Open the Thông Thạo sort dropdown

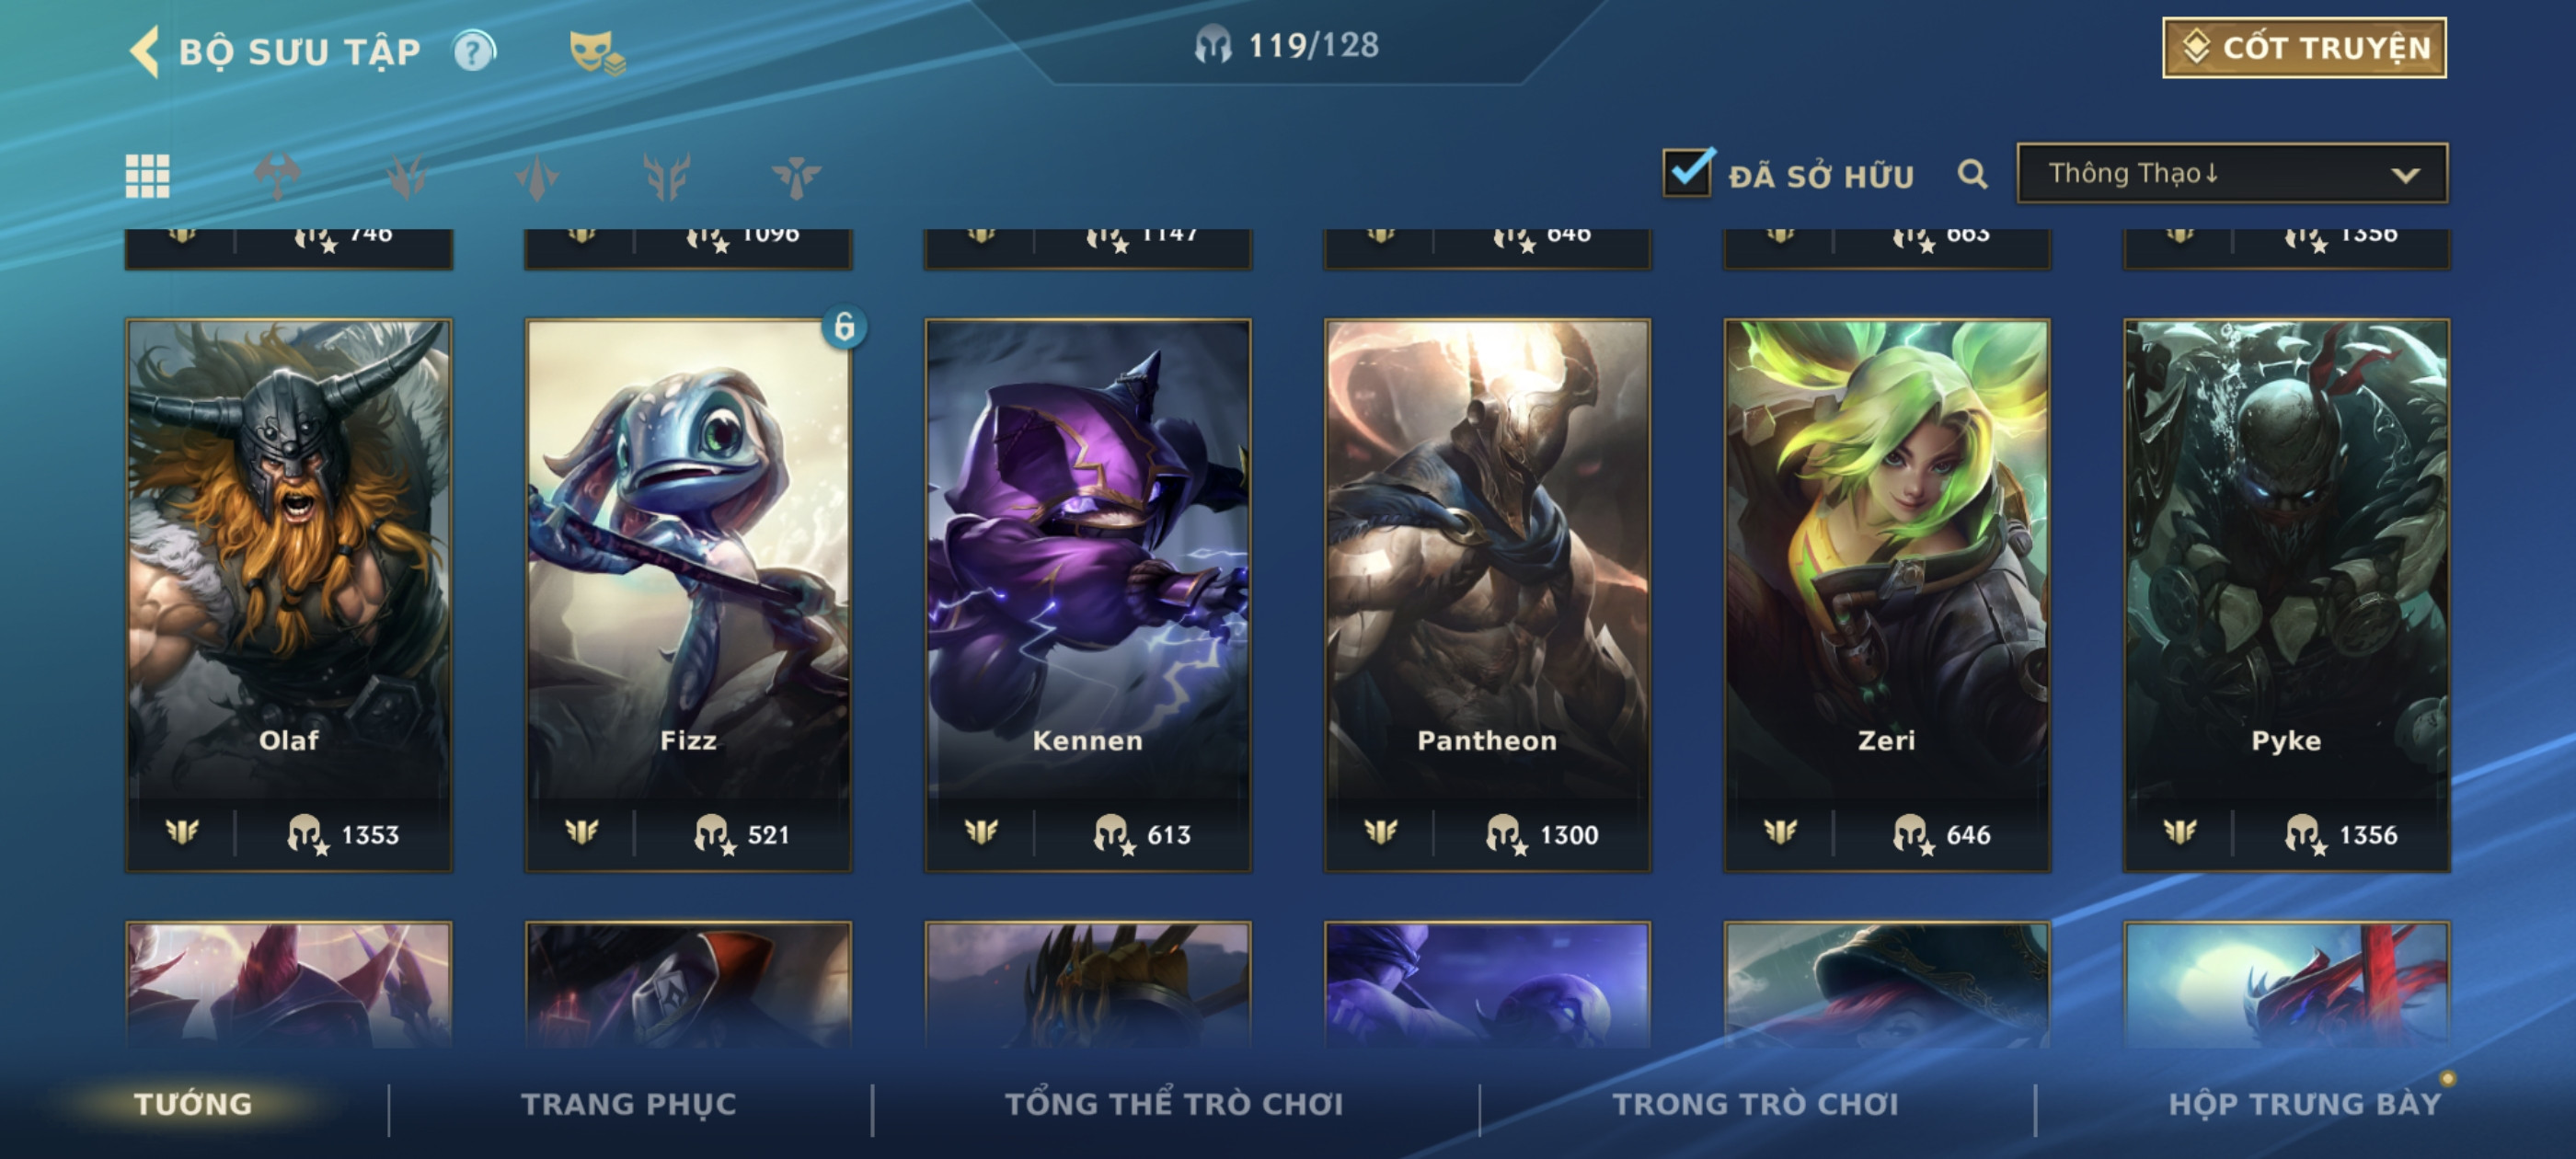tap(2232, 173)
